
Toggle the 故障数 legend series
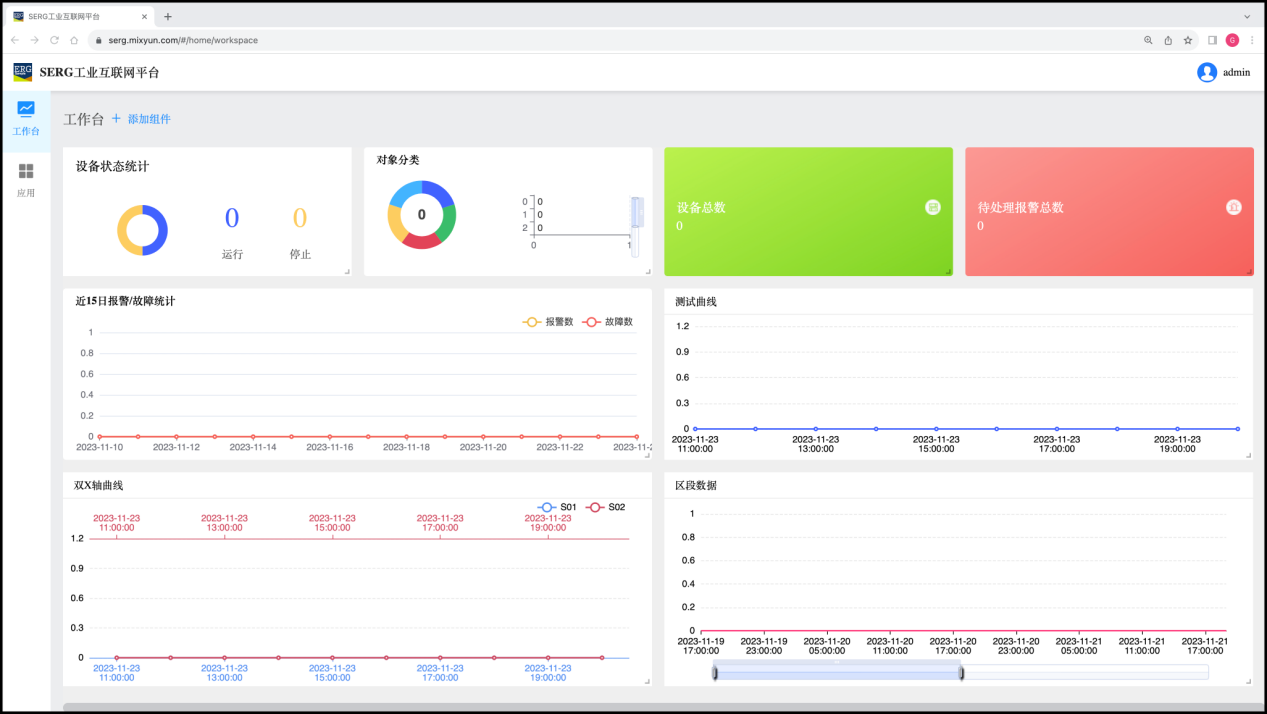608,322
